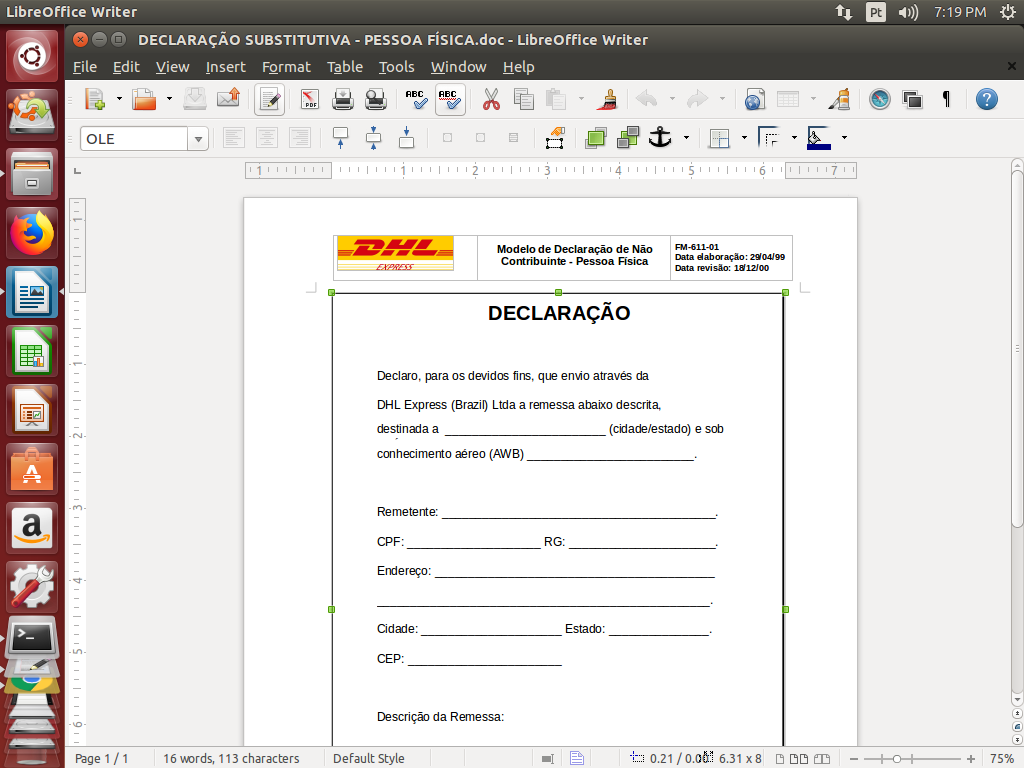The image size is (1024, 768).
Task: Open the Format menu
Action: [x=286, y=67]
